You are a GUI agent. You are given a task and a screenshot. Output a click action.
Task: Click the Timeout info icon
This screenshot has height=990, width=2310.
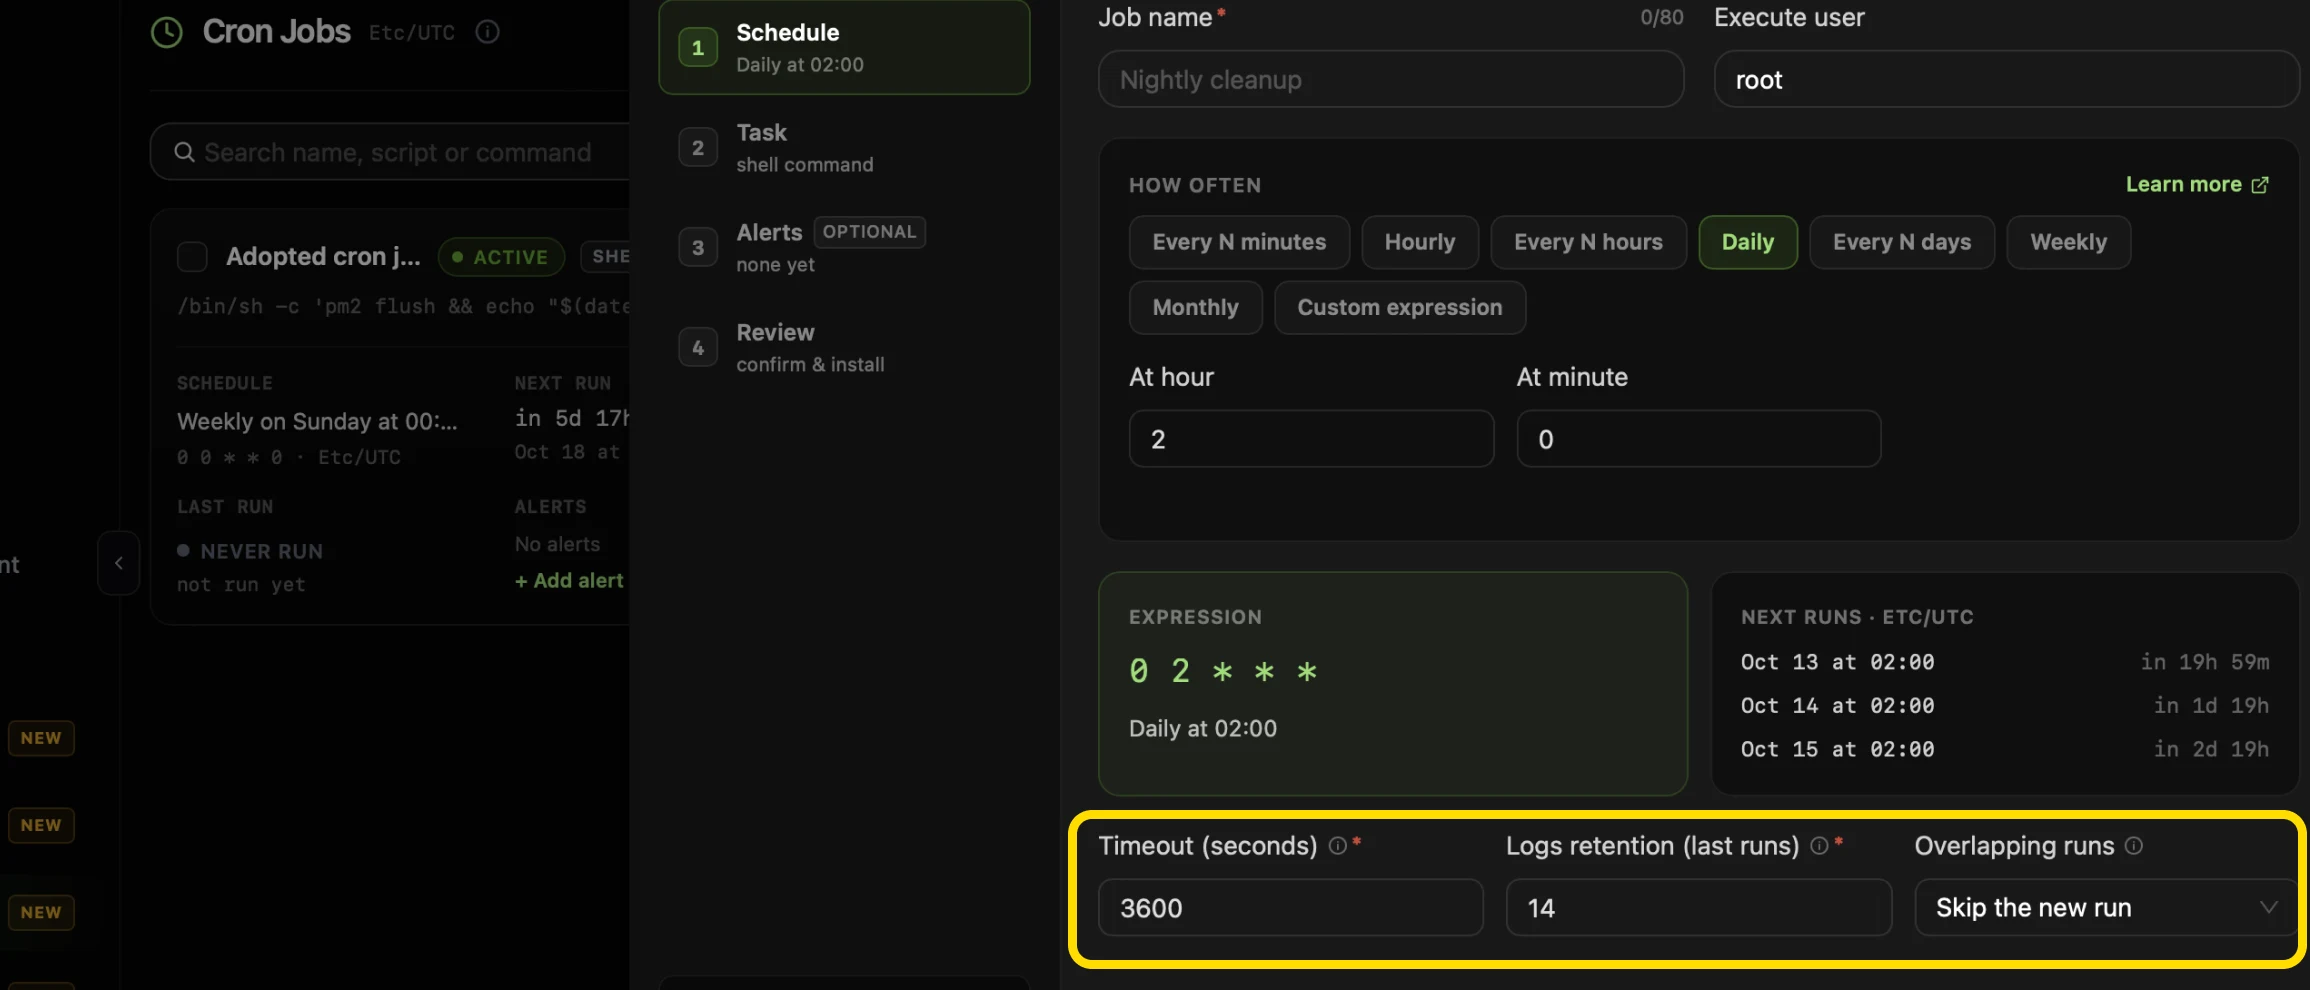1338,846
